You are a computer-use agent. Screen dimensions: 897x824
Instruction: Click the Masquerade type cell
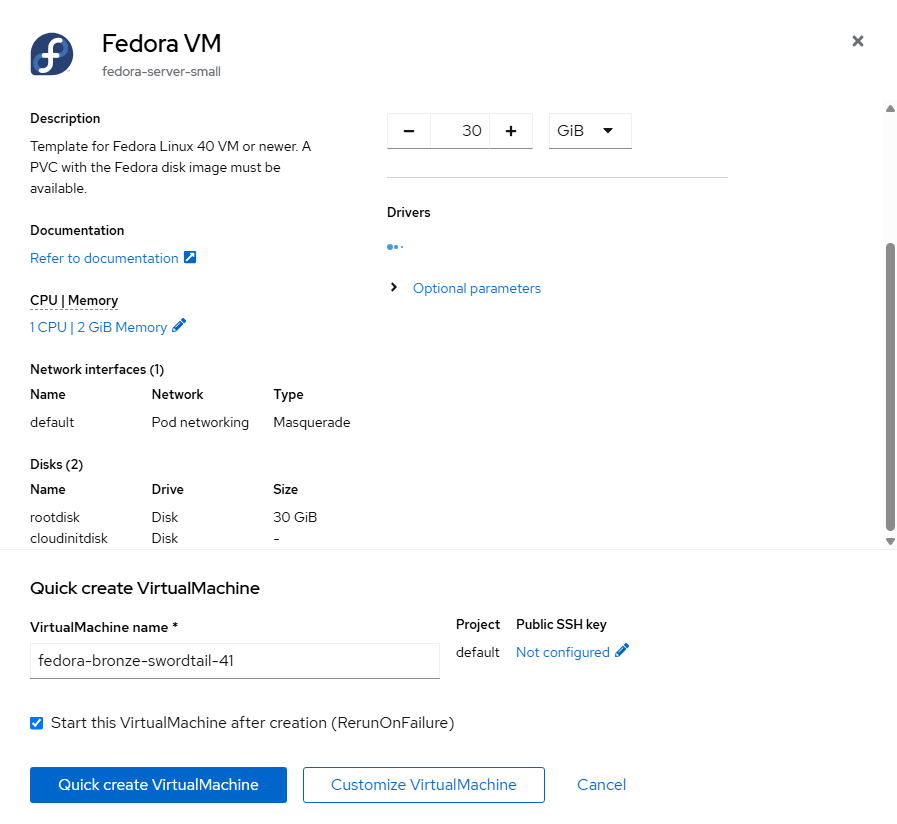tap(312, 422)
